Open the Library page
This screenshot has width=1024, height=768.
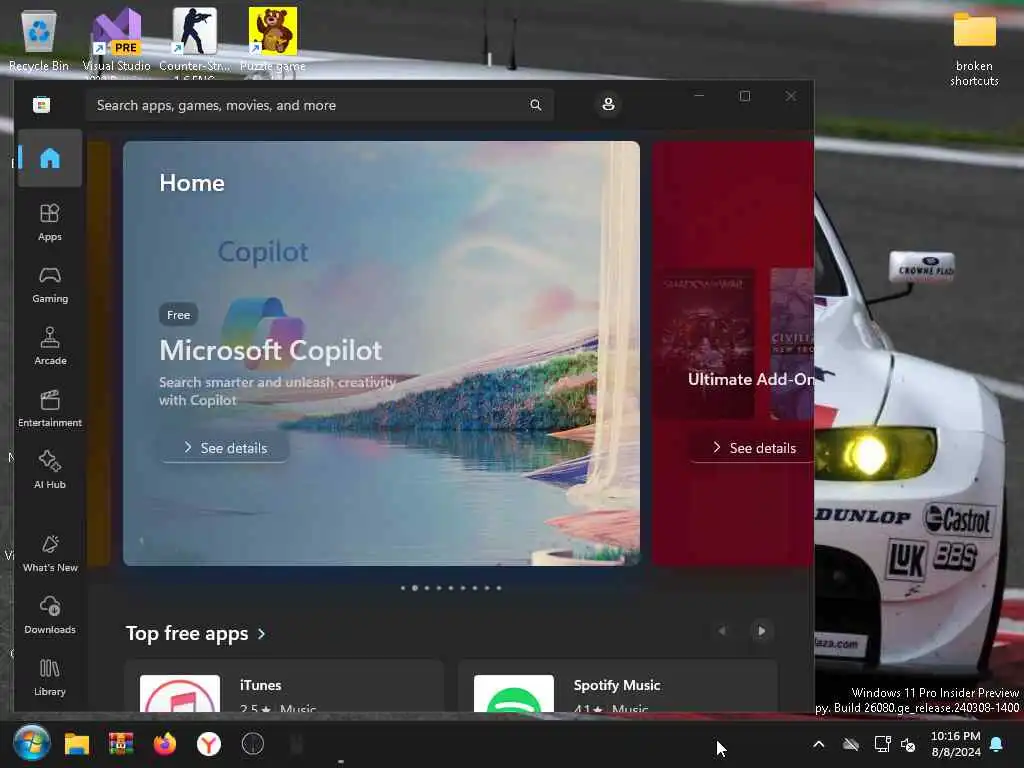click(50, 677)
